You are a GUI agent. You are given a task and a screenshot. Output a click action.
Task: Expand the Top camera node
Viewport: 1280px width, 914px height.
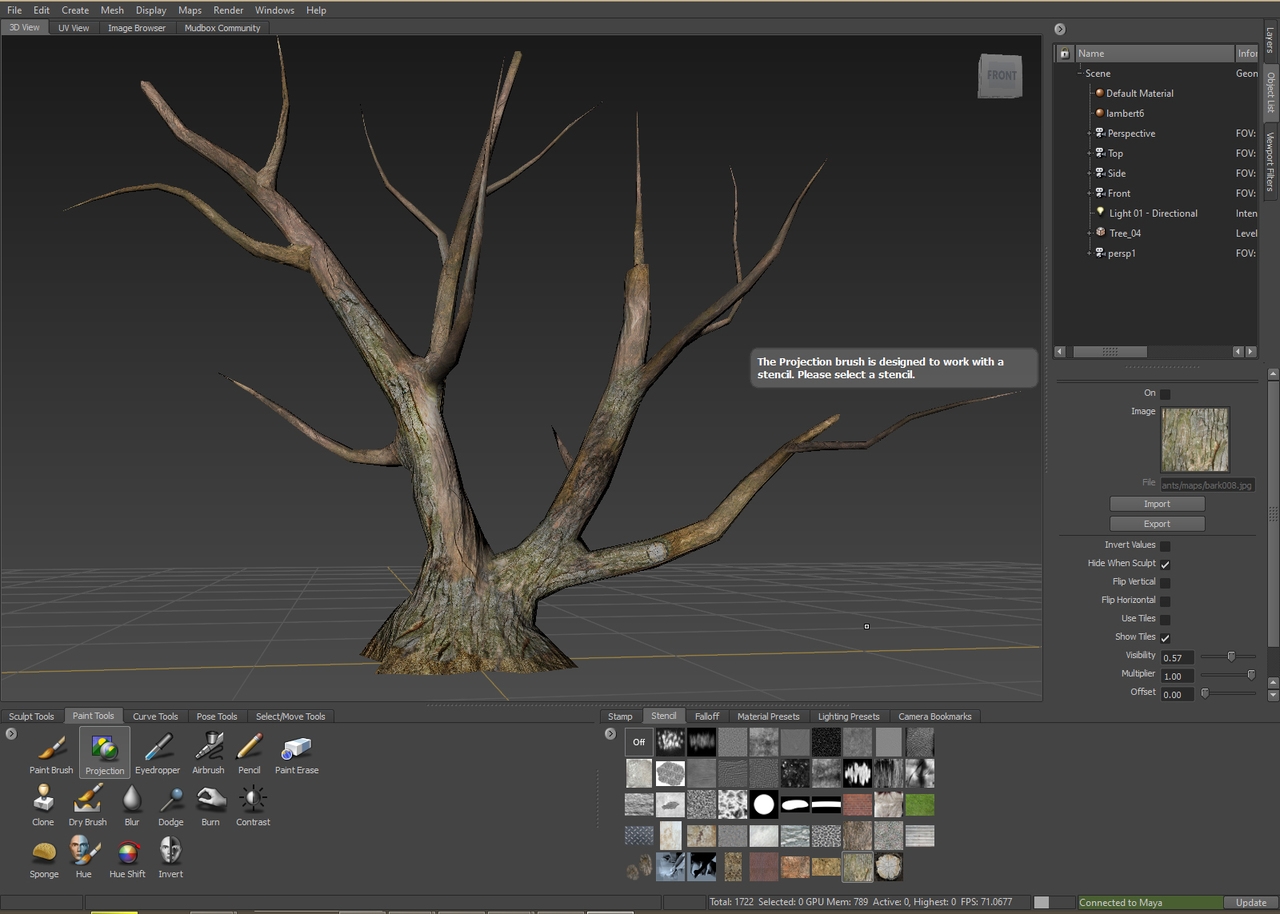coord(1089,153)
